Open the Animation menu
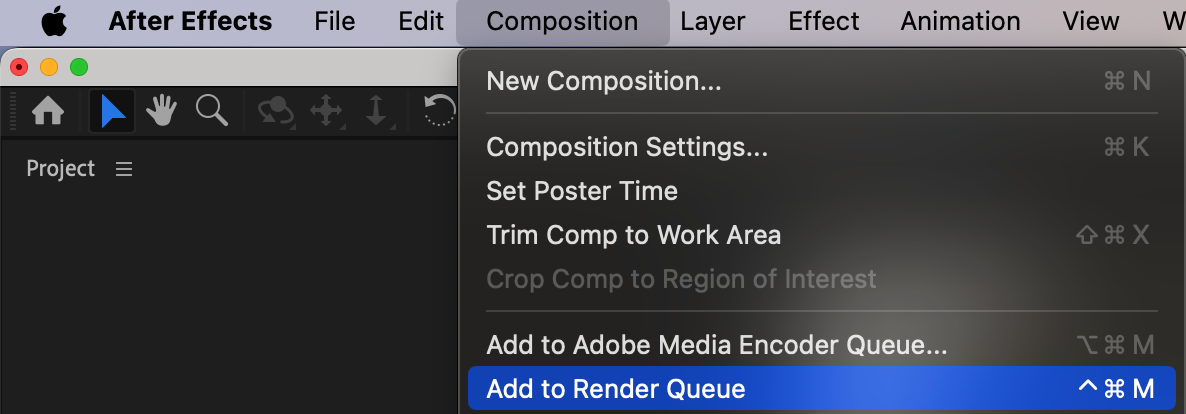Image resolution: width=1186 pixels, height=414 pixels. point(960,21)
